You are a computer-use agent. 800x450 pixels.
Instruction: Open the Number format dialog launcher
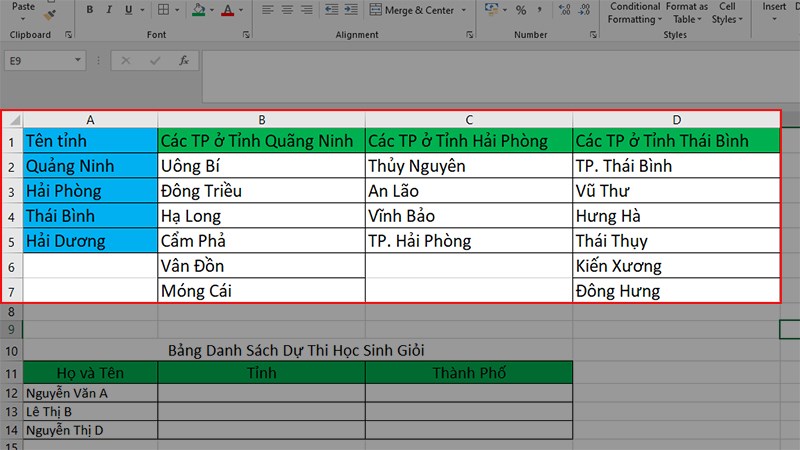click(593, 35)
